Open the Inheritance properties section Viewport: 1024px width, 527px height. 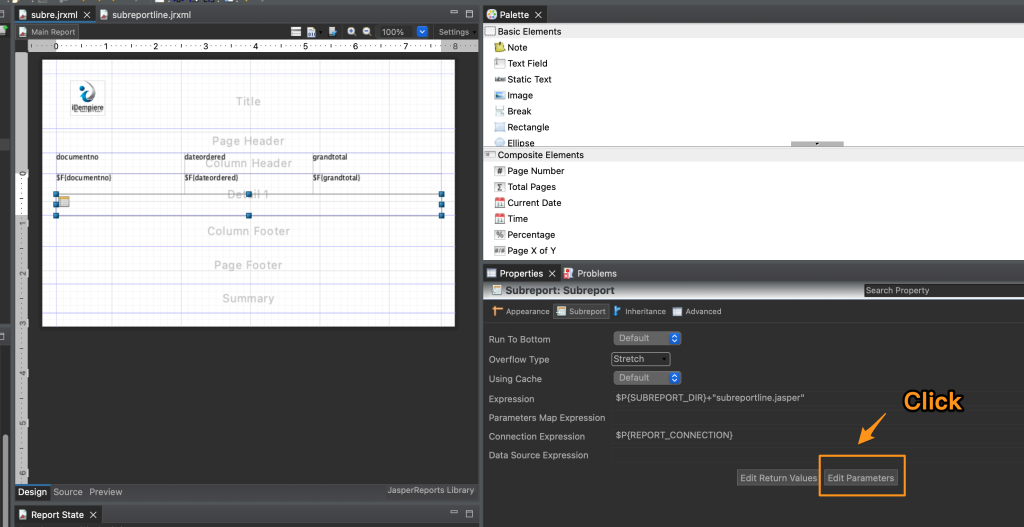click(x=639, y=311)
